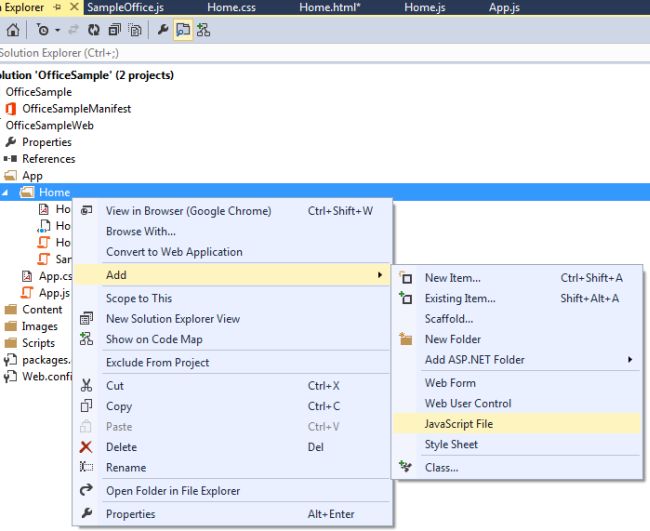
Task: Switch to the Home.js tab
Action: 424,7
